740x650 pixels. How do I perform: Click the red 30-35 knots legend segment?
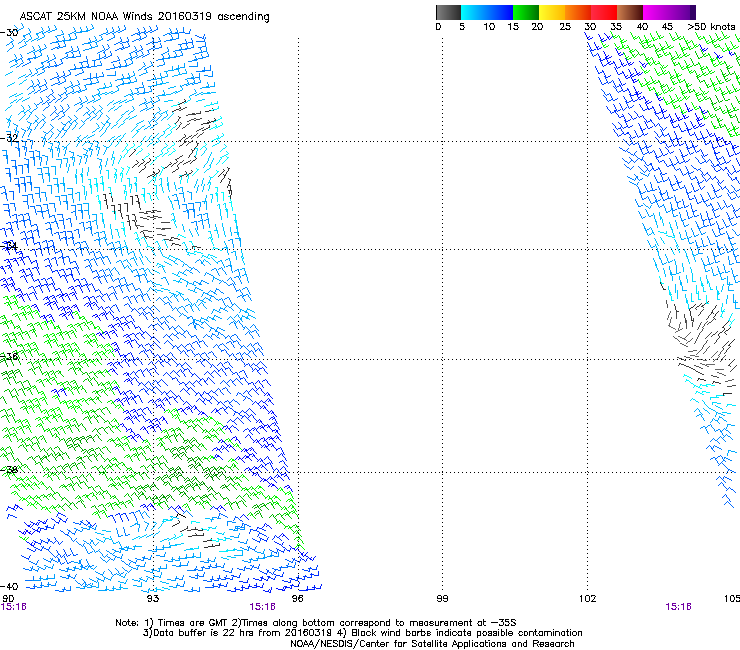(604, 12)
